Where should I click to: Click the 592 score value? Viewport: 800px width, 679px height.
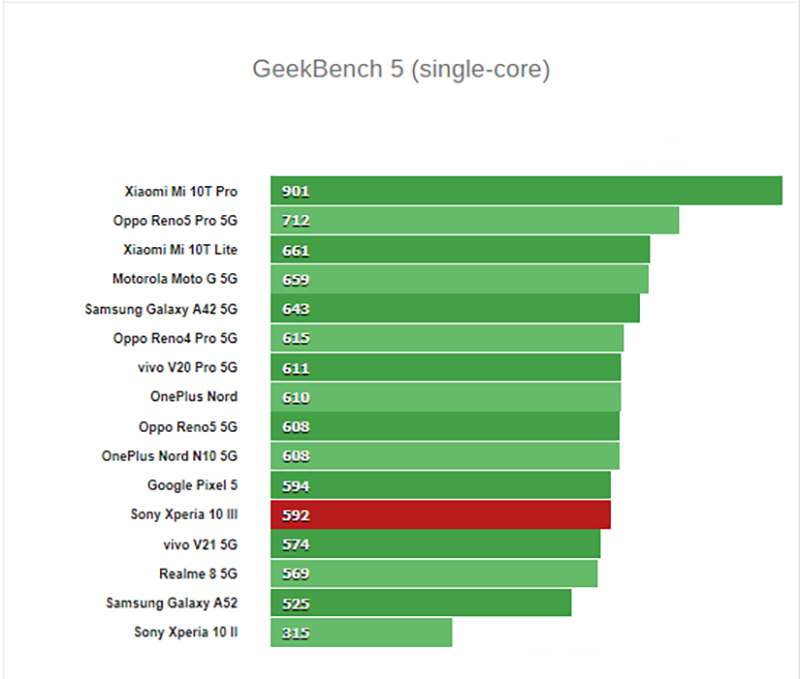point(295,515)
